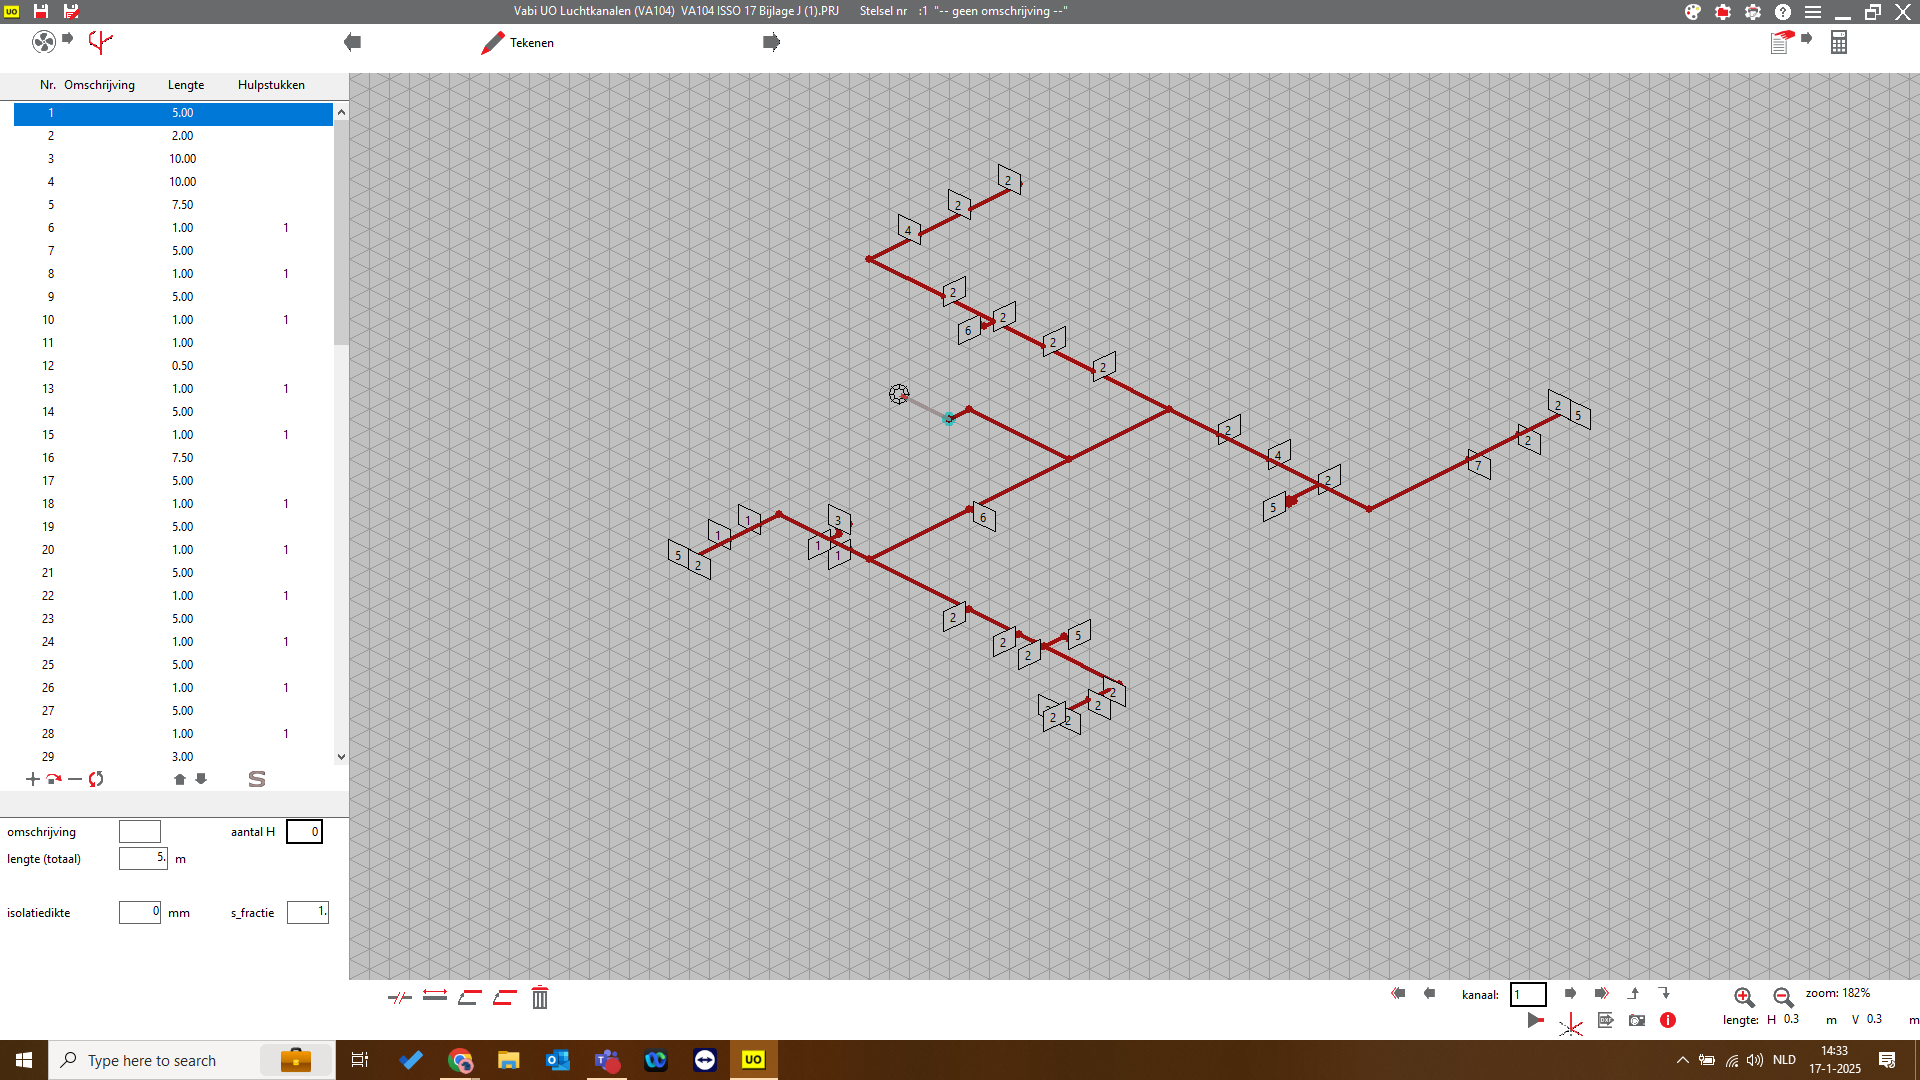The width and height of the screenshot is (1920, 1080).
Task: Click the red gear icon in title bar
Action: (x=1722, y=12)
